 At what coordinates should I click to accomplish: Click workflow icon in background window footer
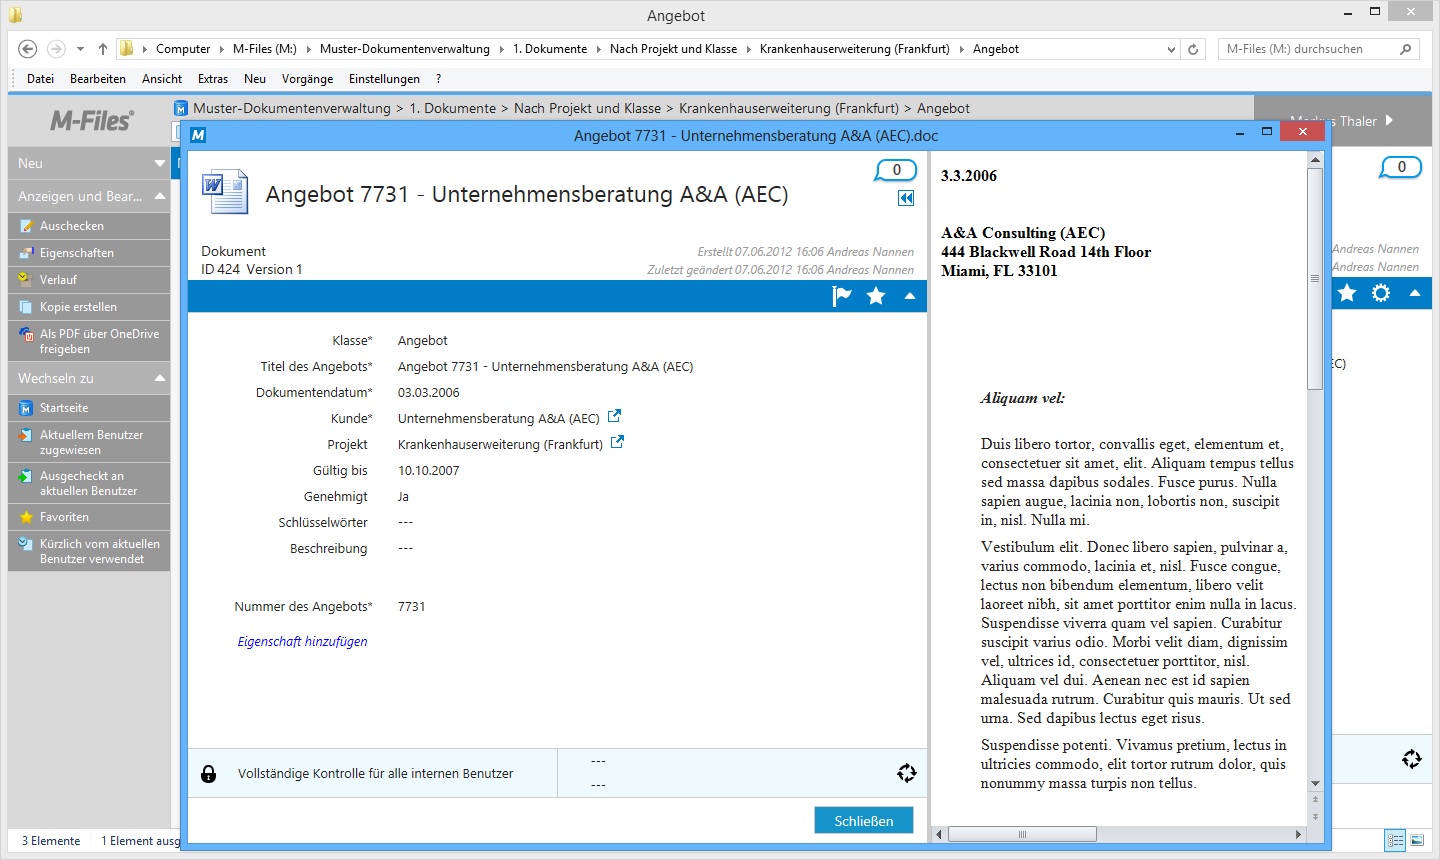pos(1411,759)
